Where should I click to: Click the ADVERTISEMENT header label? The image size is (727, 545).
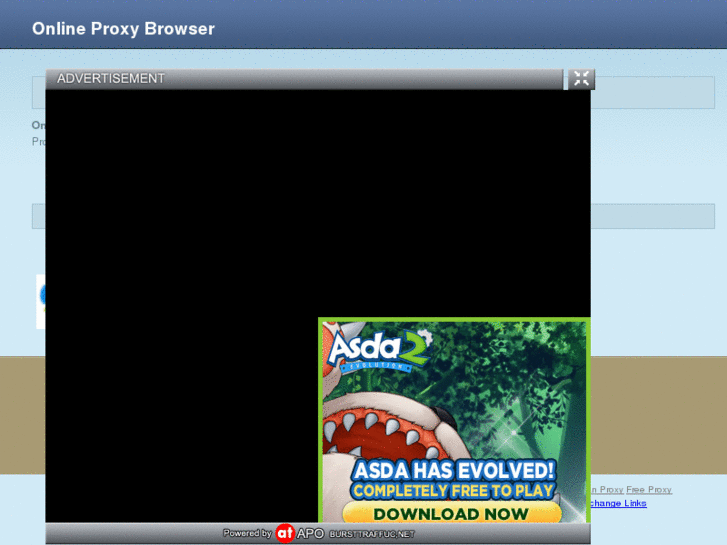click(x=111, y=78)
